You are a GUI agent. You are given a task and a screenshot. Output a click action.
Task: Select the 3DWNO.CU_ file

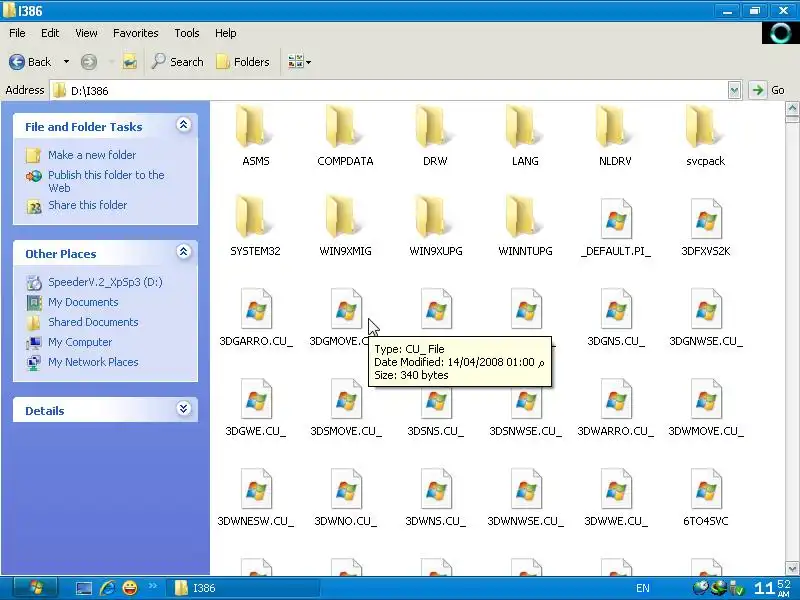coord(345,497)
